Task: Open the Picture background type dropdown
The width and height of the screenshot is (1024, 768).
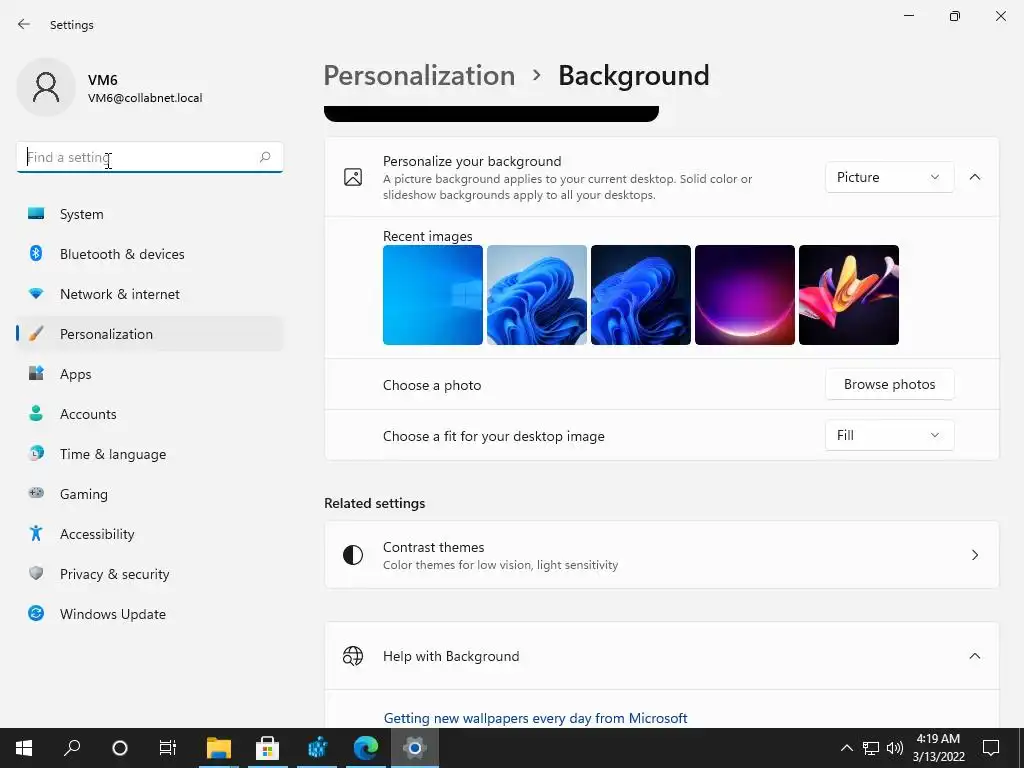Action: 889,177
